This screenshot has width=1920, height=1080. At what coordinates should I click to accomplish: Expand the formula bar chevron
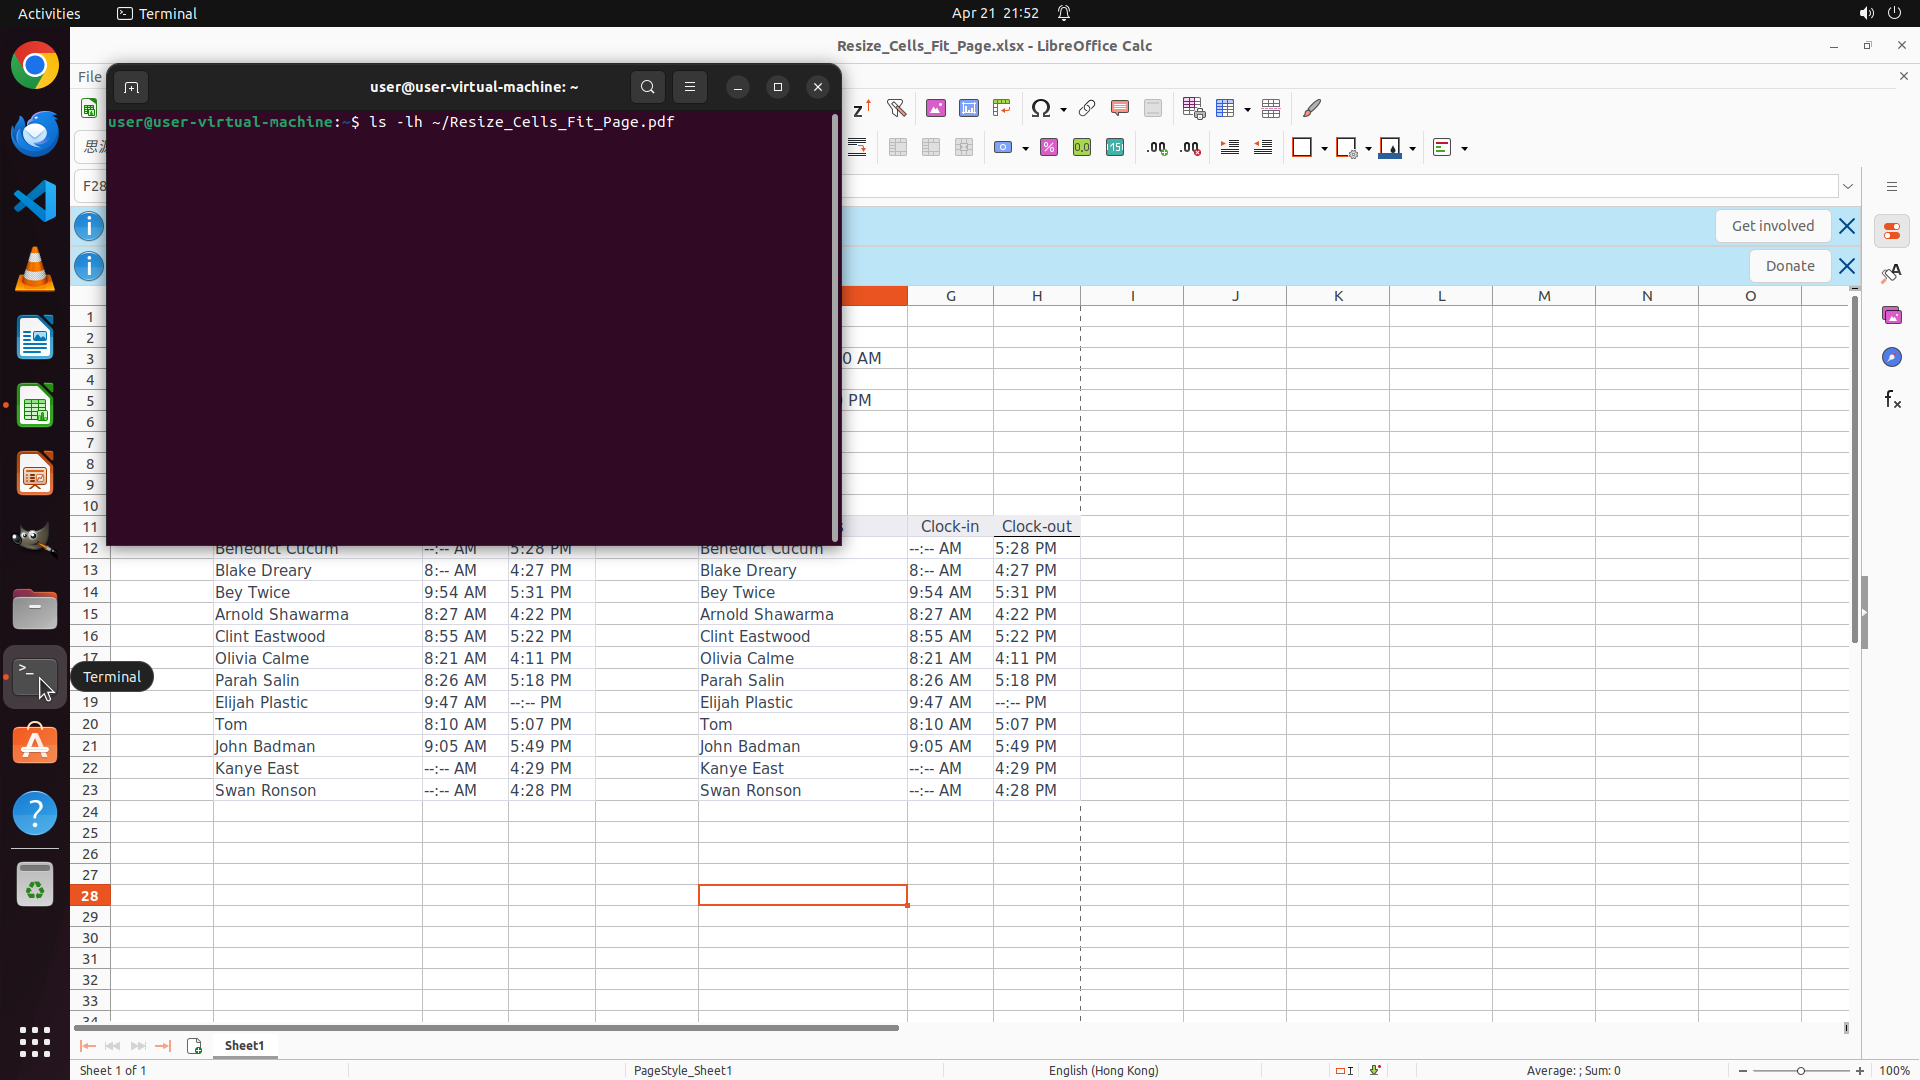point(1848,187)
